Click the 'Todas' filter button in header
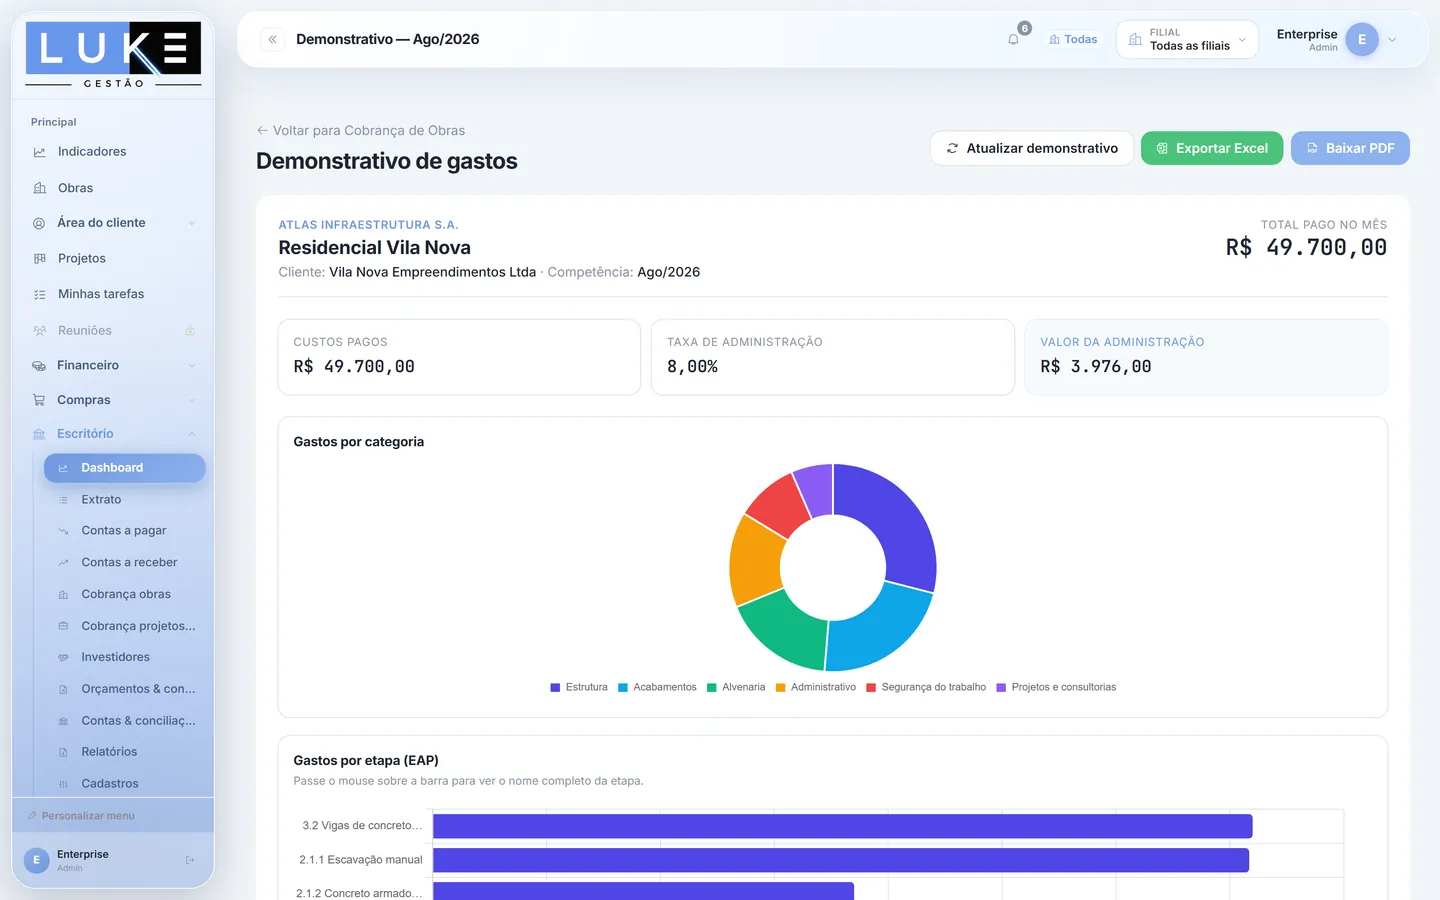The width and height of the screenshot is (1440, 900). [1073, 40]
